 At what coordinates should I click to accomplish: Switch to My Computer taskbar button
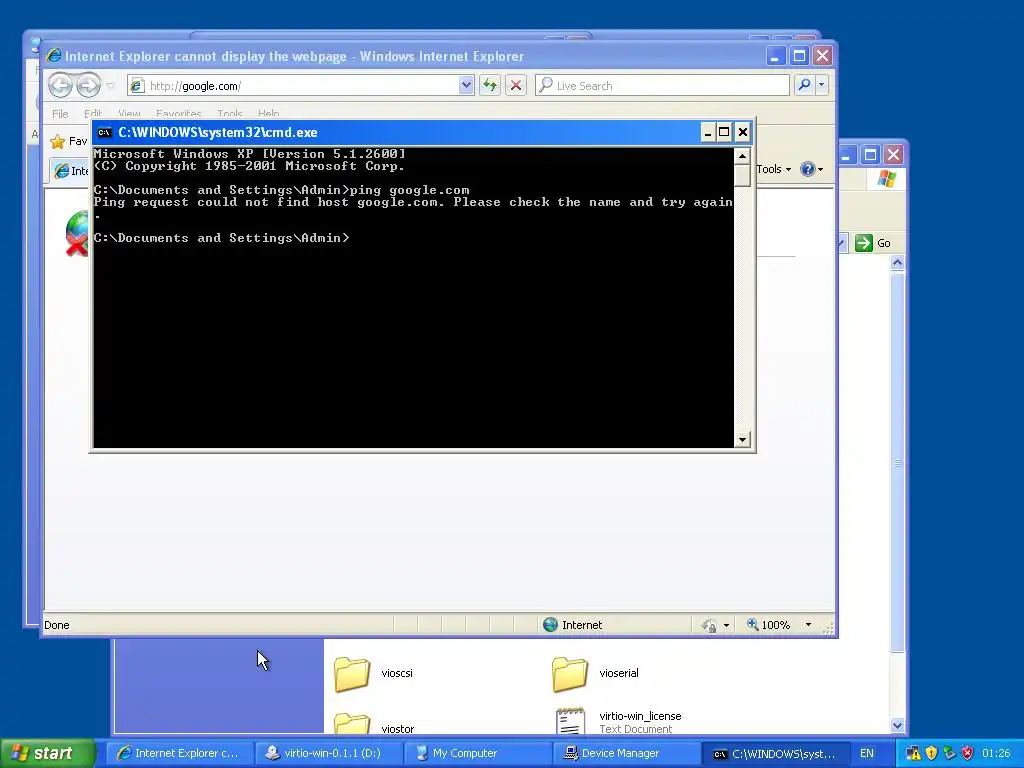click(476, 753)
